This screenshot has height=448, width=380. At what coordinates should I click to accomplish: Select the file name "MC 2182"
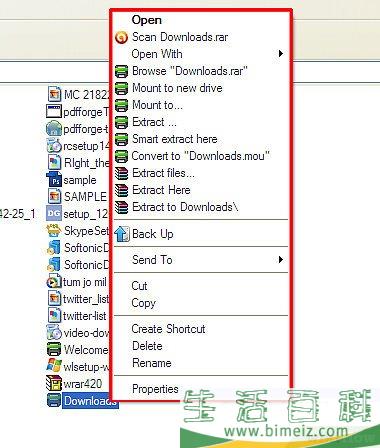click(87, 95)
